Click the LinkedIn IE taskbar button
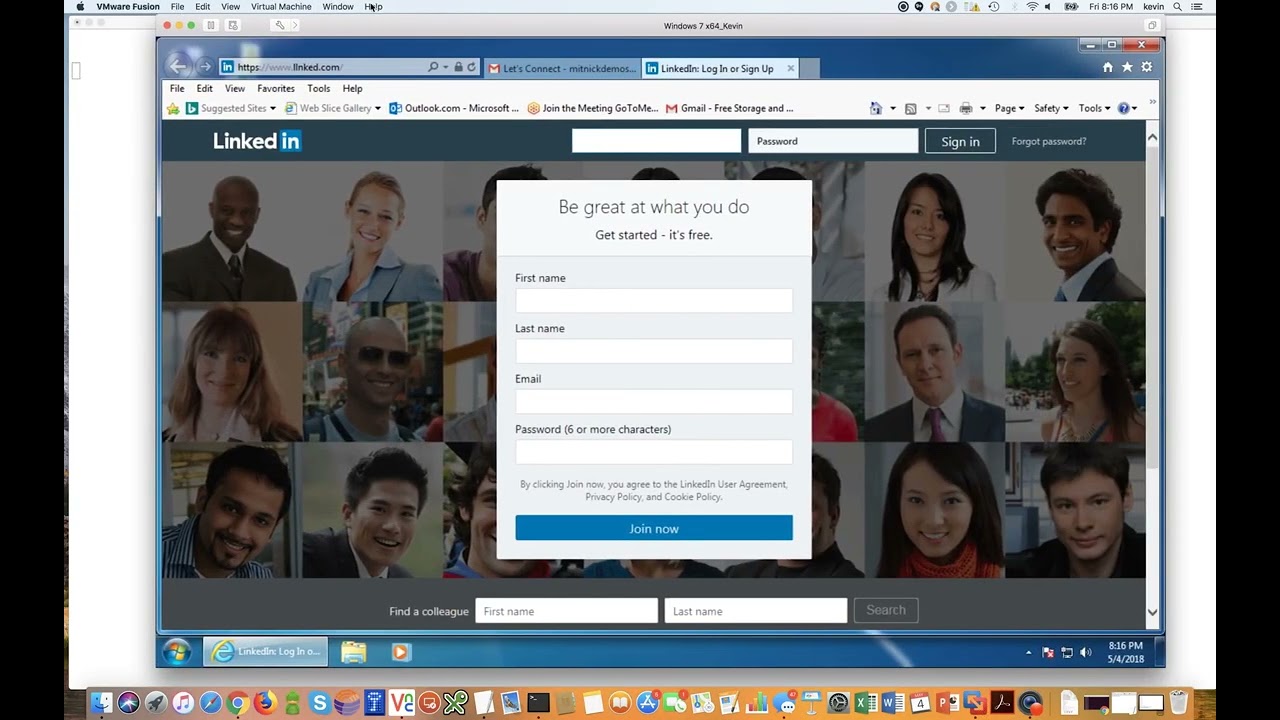Viewport: 1280px width, 720px height. click(x=265, y=652)
